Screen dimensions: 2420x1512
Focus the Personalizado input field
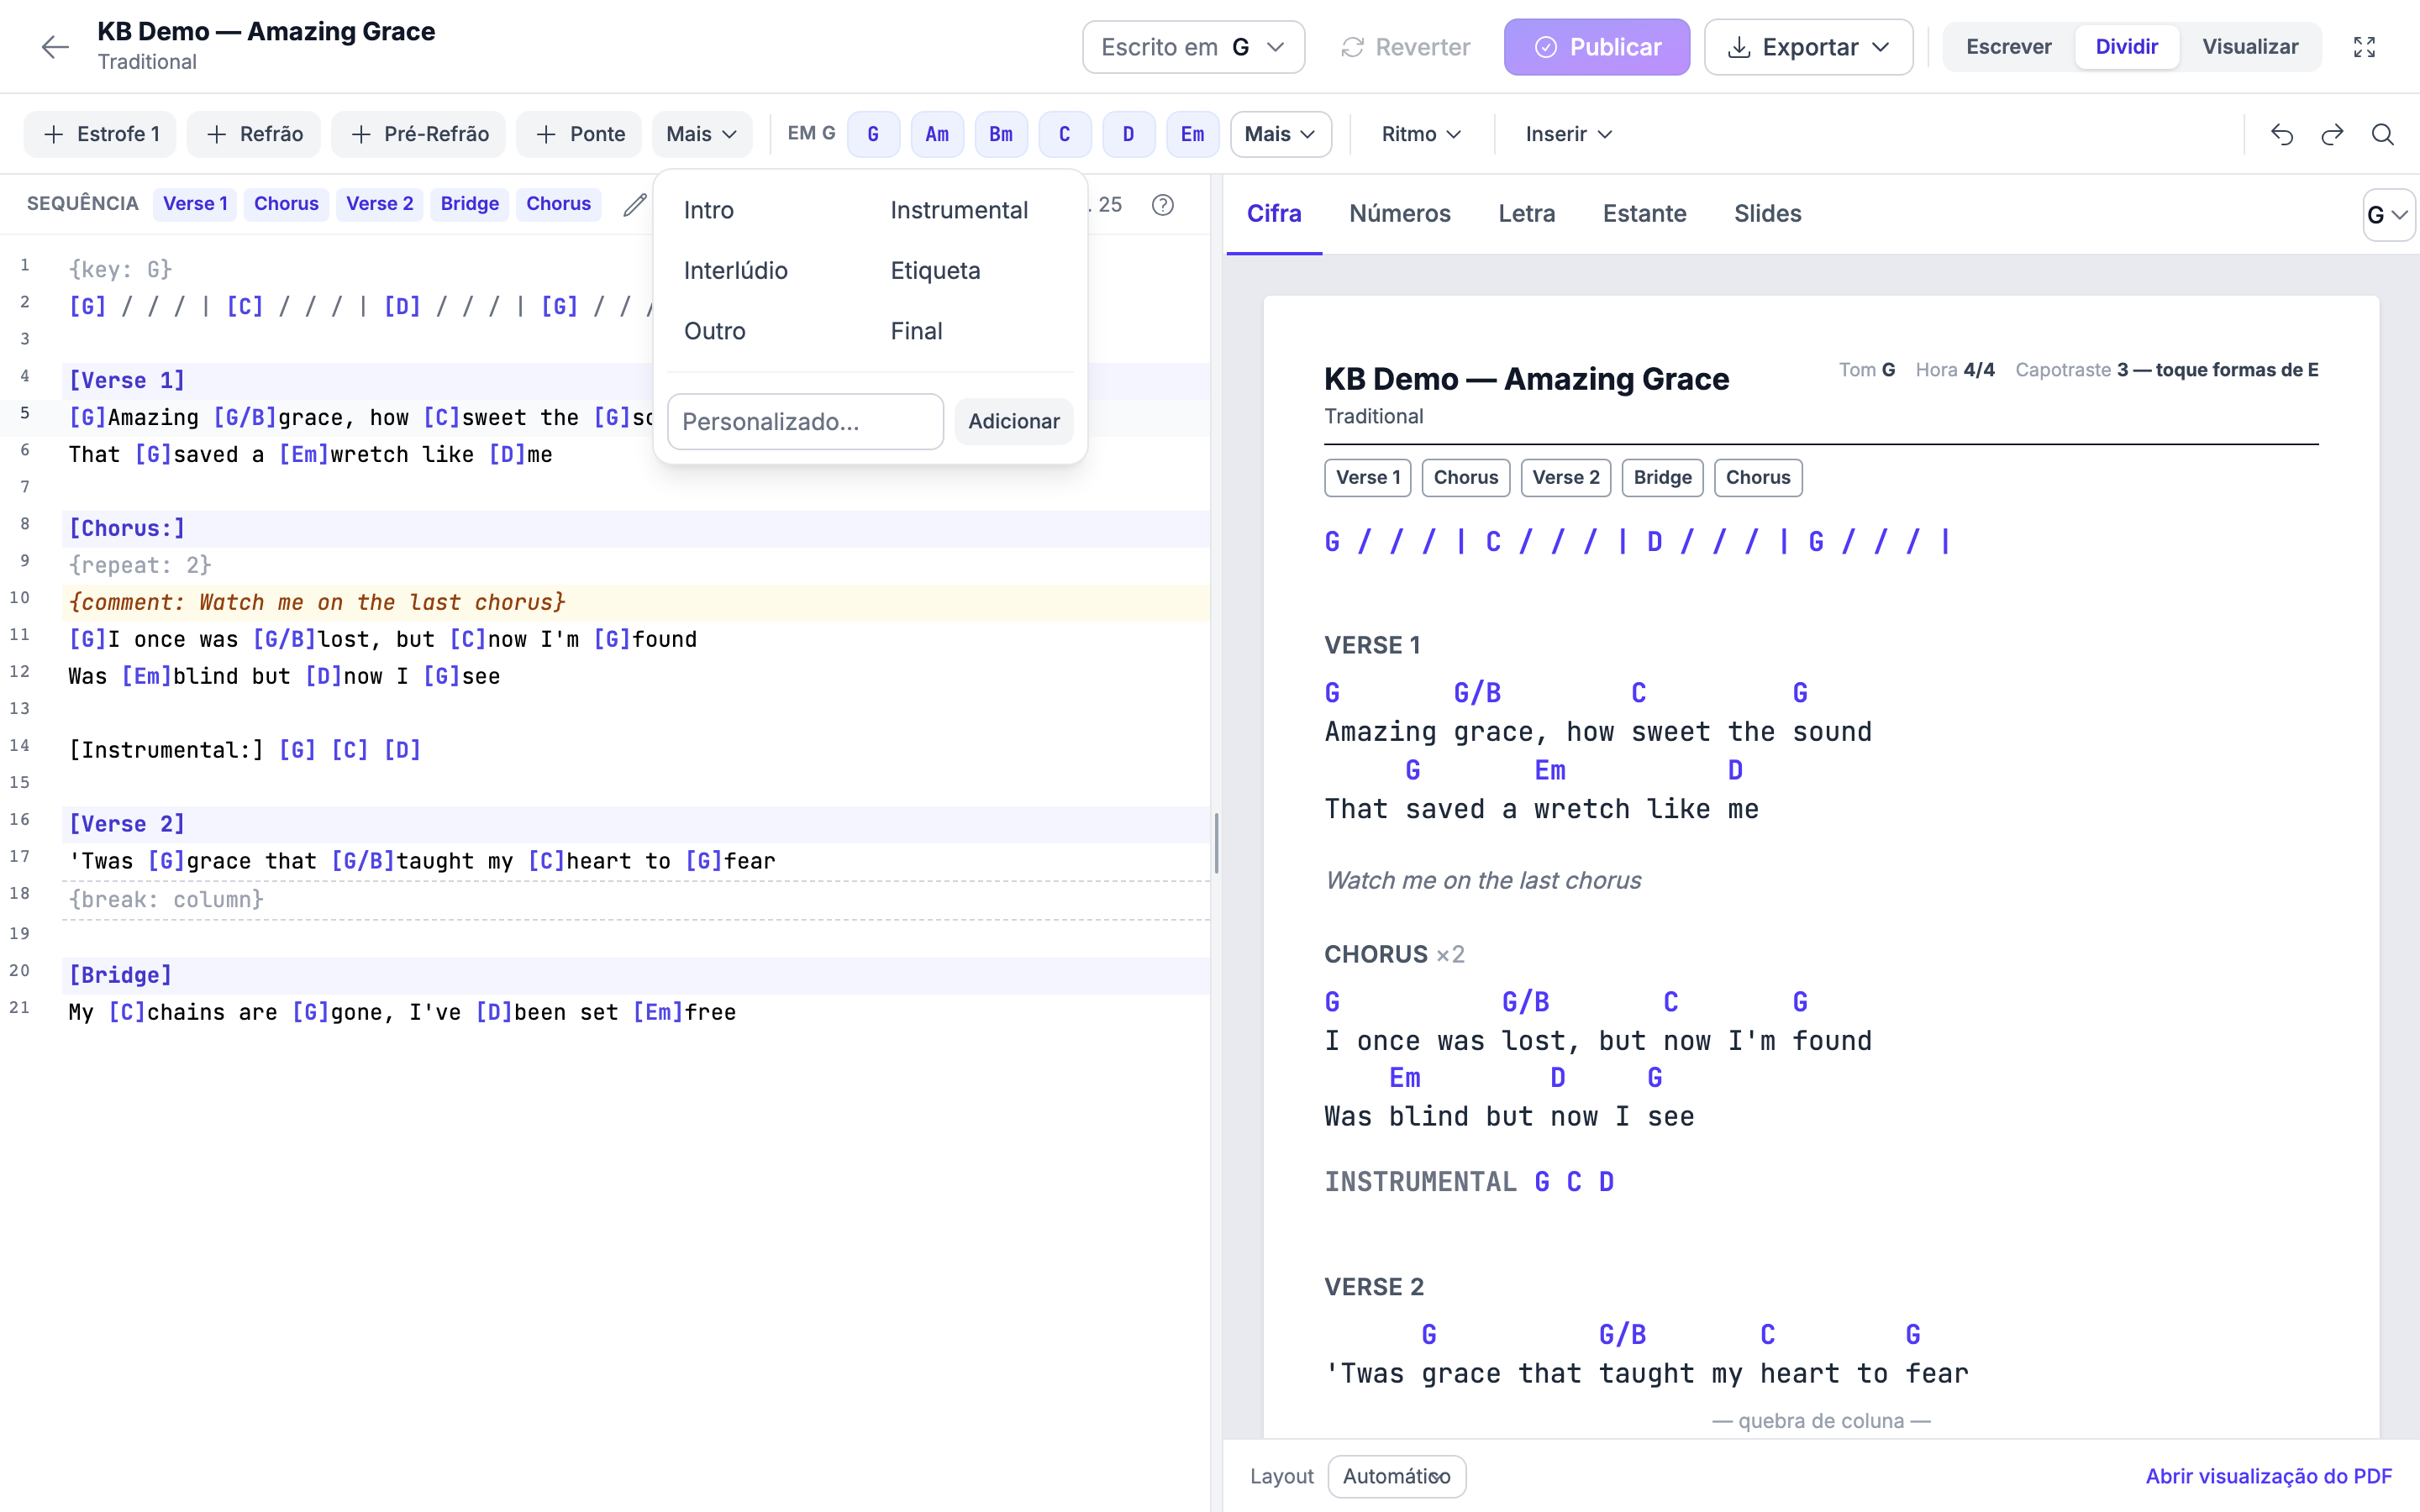805,421
